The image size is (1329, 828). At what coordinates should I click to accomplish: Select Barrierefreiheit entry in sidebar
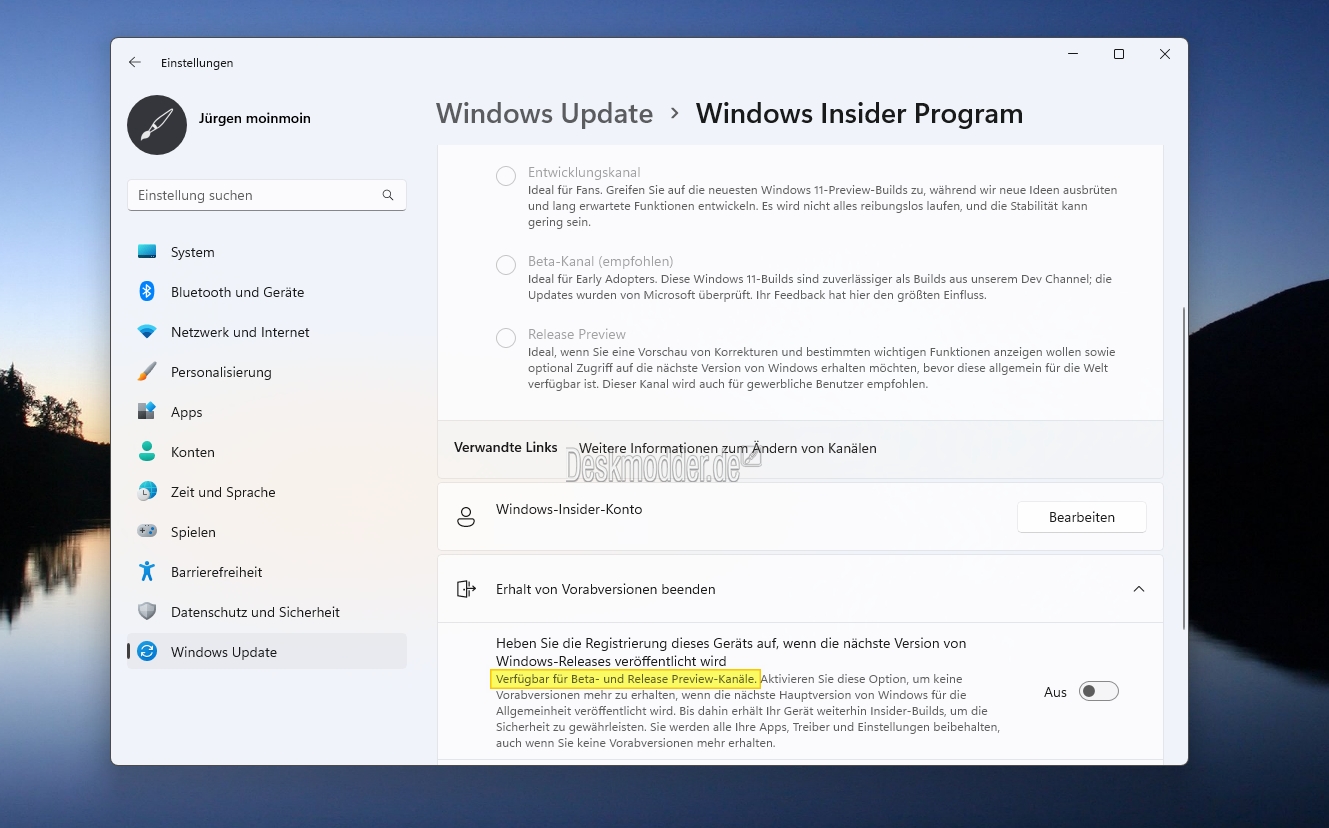click(x=267, y=572)
